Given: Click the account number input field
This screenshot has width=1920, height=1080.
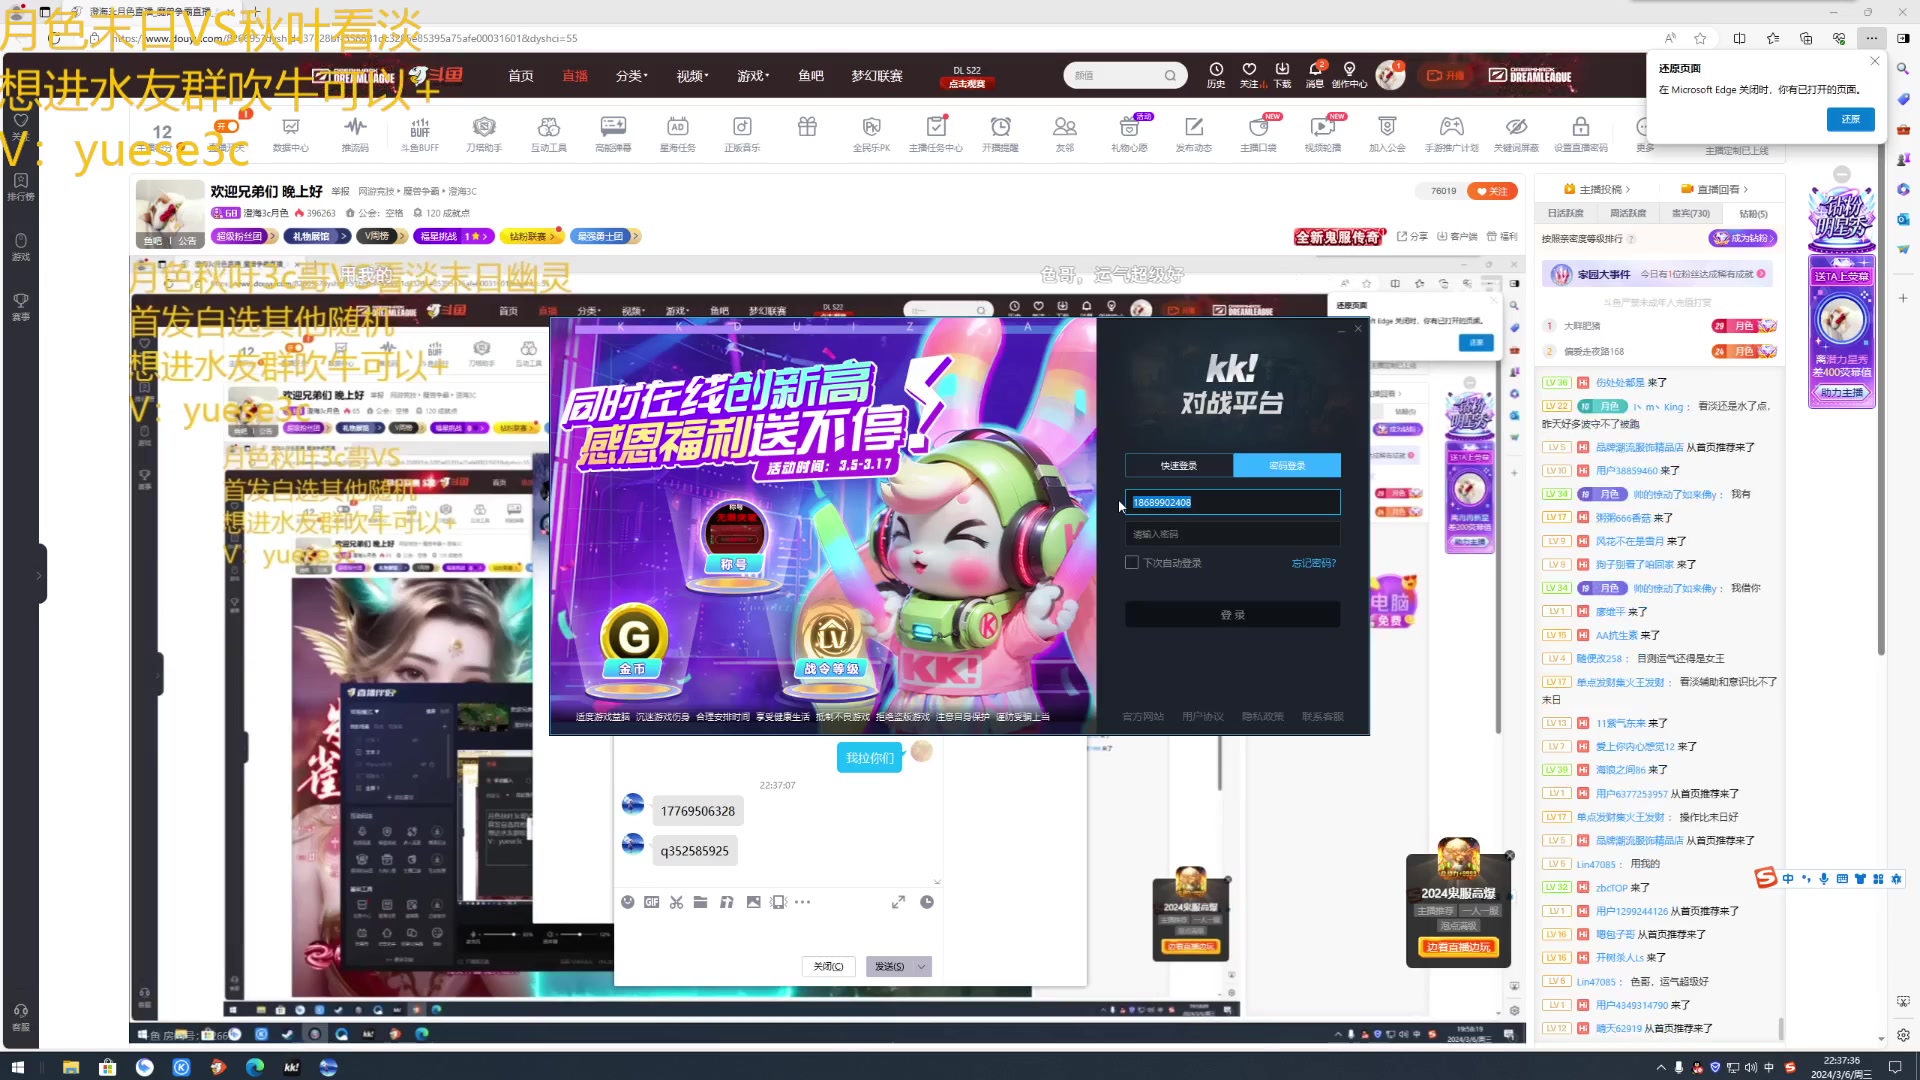Looking at the screenshot, I should coord(1233,502).
